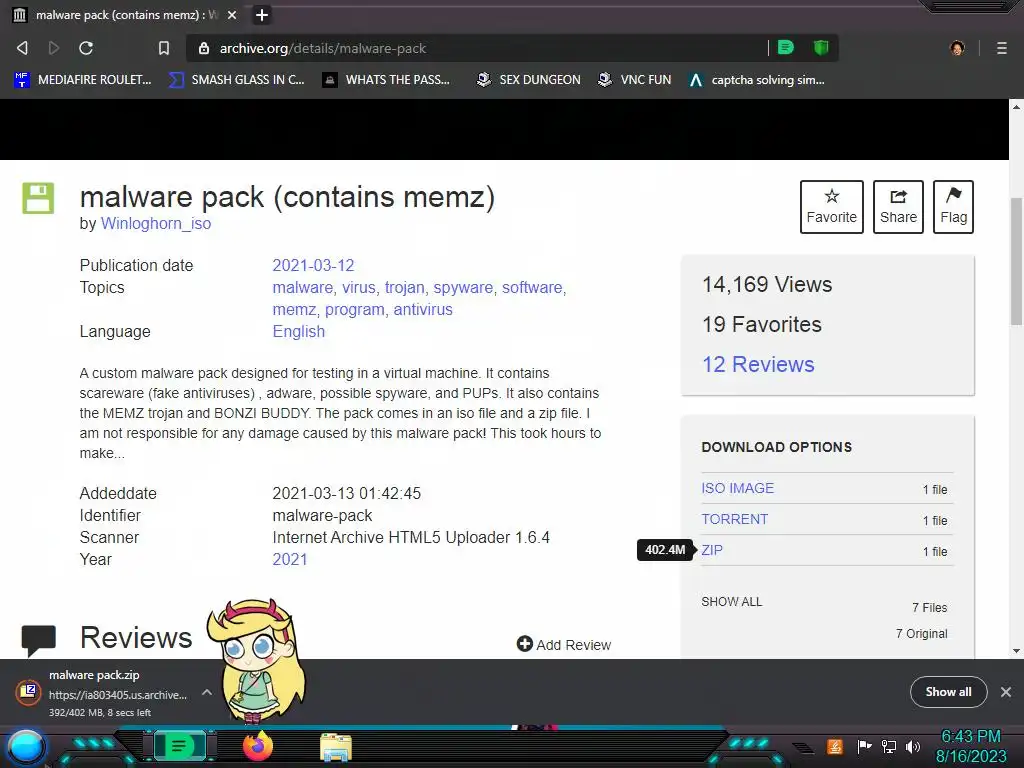The image size is (1024, 768).
Task: Open the captcha solving sim... bookmark
Action: pyautogui.click(x=758, y=80)
